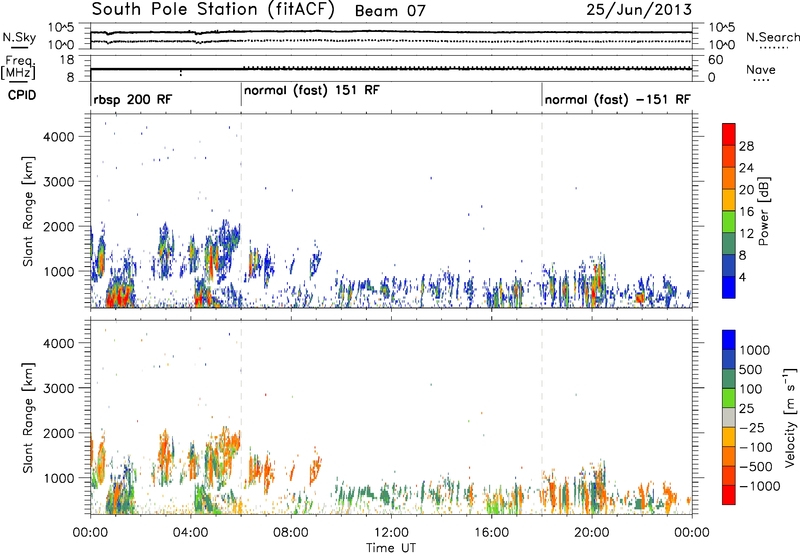Screen dimensions: 800x554
Task: Click the 'Velocity [m s⁻¹]' colorbar title
Action: coord(790,417)
